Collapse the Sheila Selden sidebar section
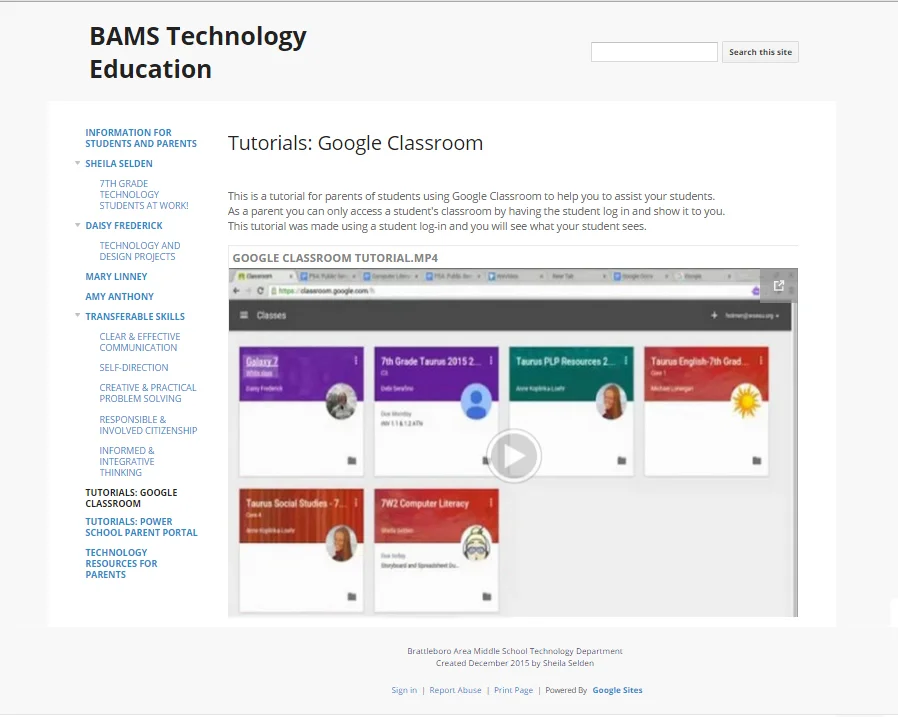 tap(78, 163)
